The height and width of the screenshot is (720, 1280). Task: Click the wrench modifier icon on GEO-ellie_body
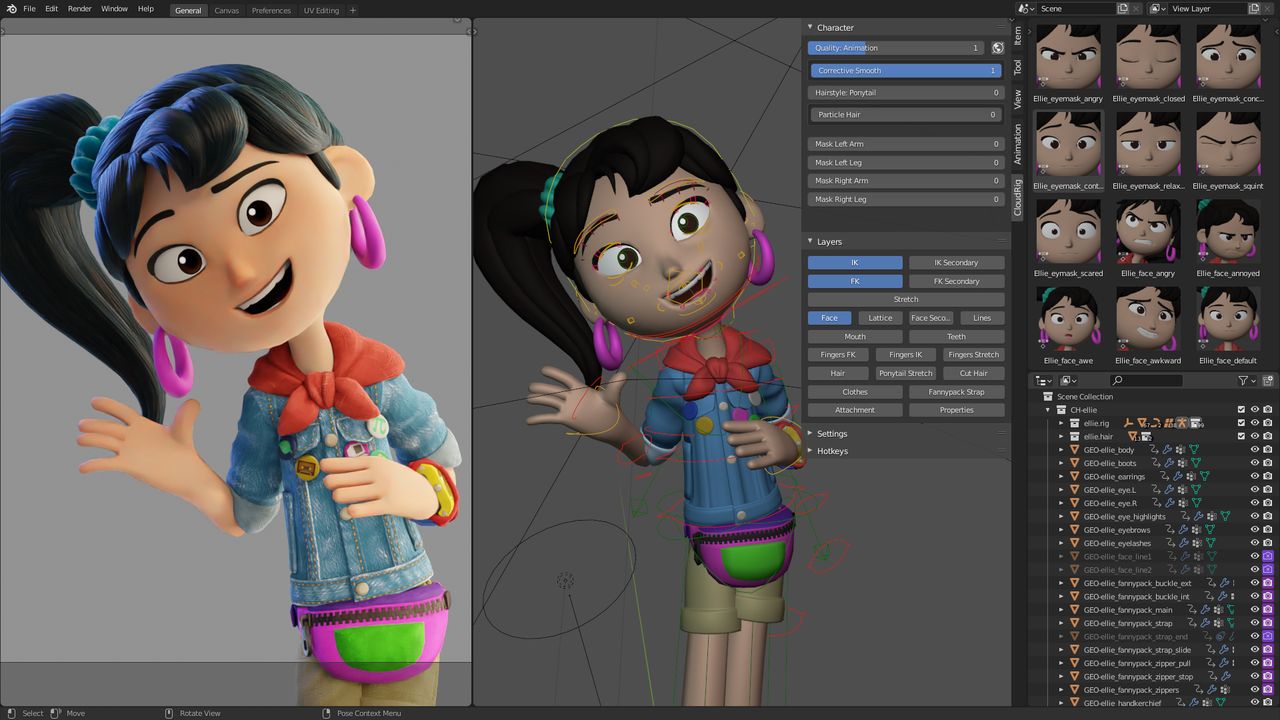(1167, 449)
